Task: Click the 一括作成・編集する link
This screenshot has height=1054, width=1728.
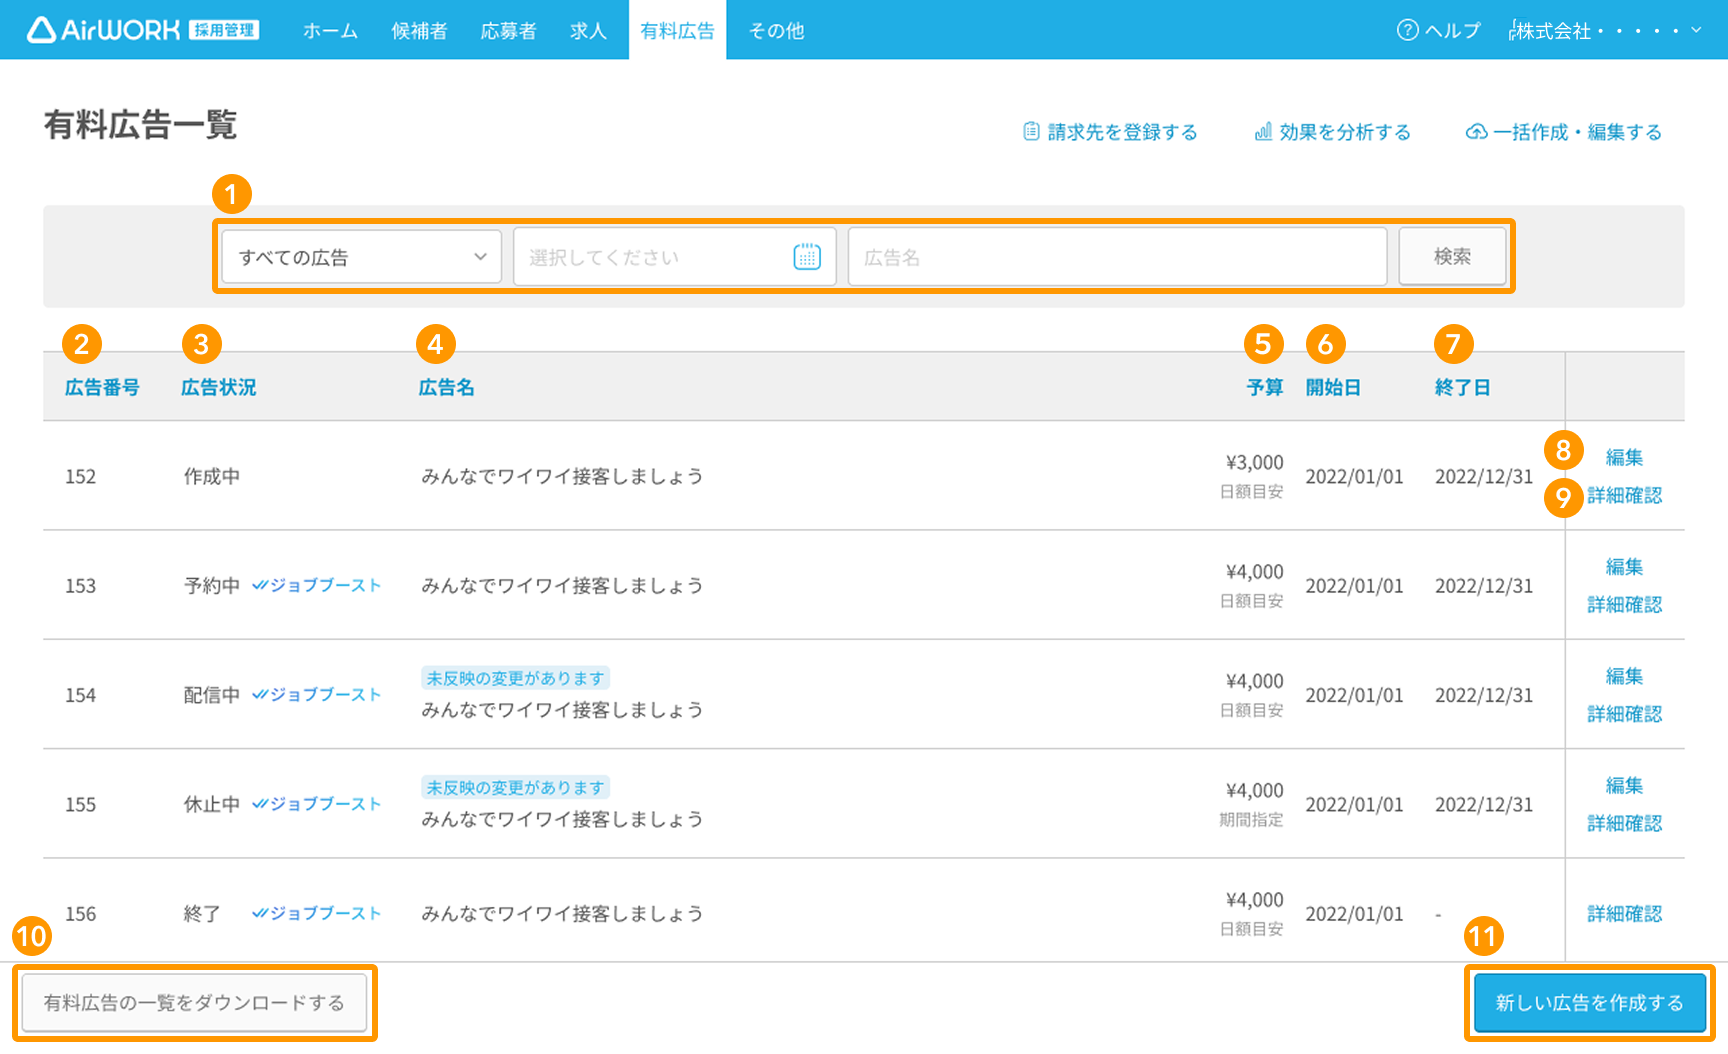Action: [x=1564, y=132]
